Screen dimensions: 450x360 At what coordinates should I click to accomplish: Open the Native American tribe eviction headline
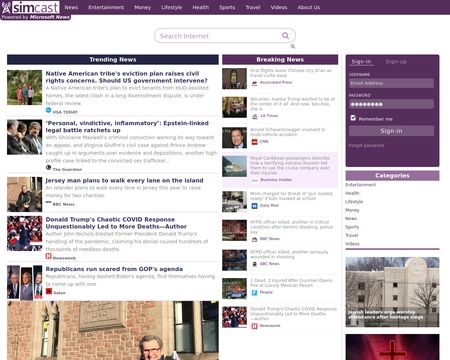[126, 77]
